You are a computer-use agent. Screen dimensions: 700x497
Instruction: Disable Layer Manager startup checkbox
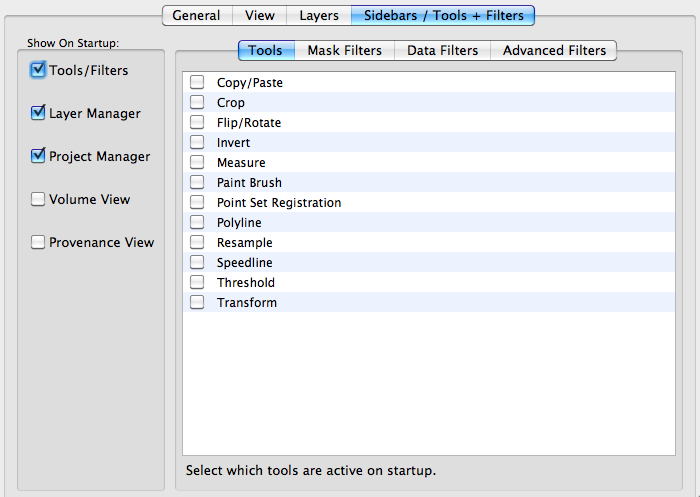pyautogui.click(x=38, y=113)
